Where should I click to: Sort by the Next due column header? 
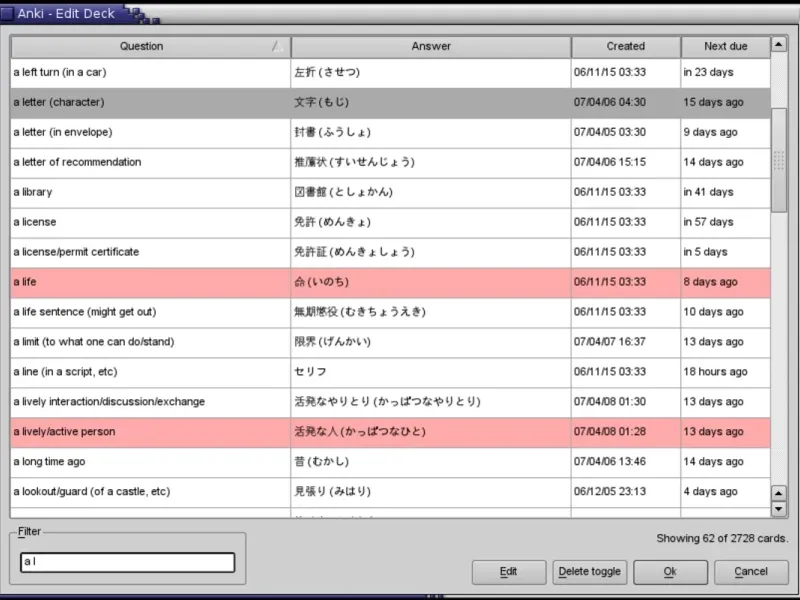coord(726,46)
